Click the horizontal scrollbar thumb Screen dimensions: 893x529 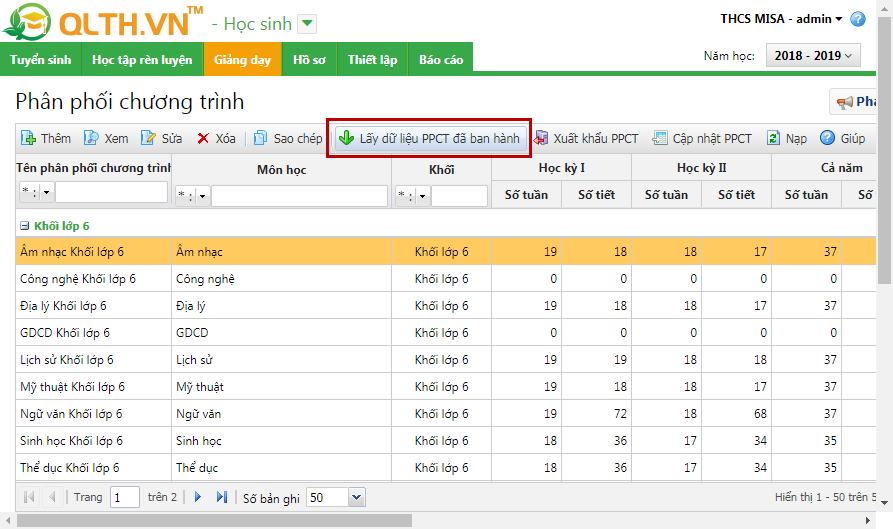(214, 520)
